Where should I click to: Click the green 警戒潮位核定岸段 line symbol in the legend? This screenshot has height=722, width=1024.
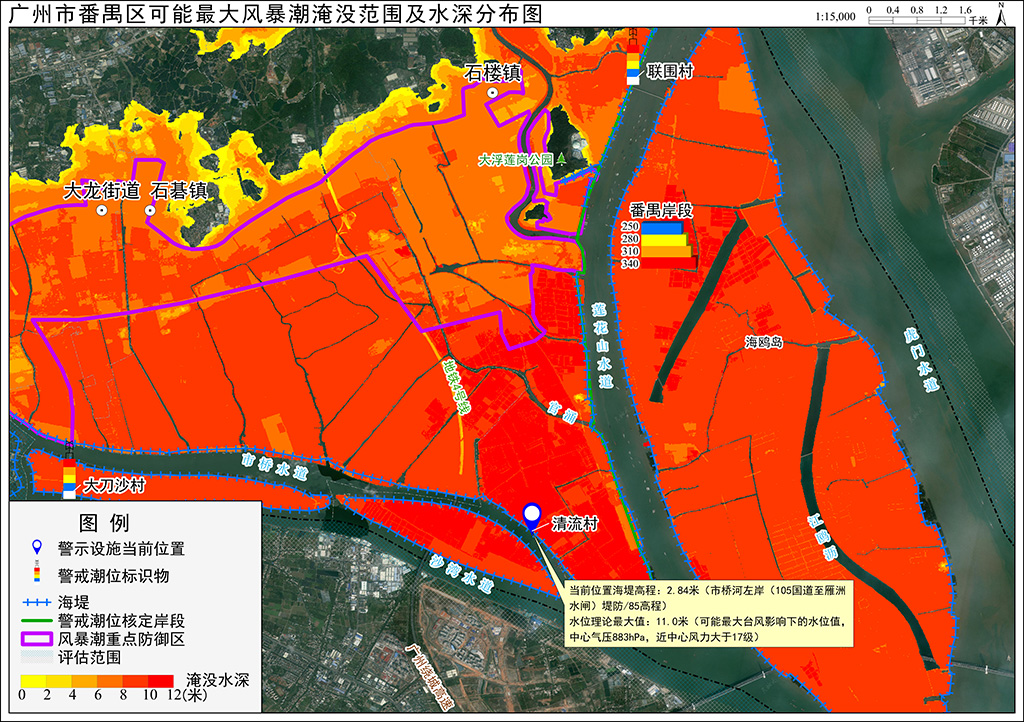point(37,620)
